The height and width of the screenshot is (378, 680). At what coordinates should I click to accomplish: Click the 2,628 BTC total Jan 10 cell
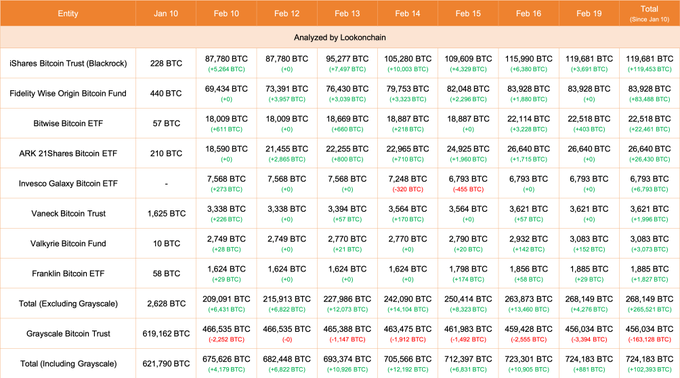[166, 303]
